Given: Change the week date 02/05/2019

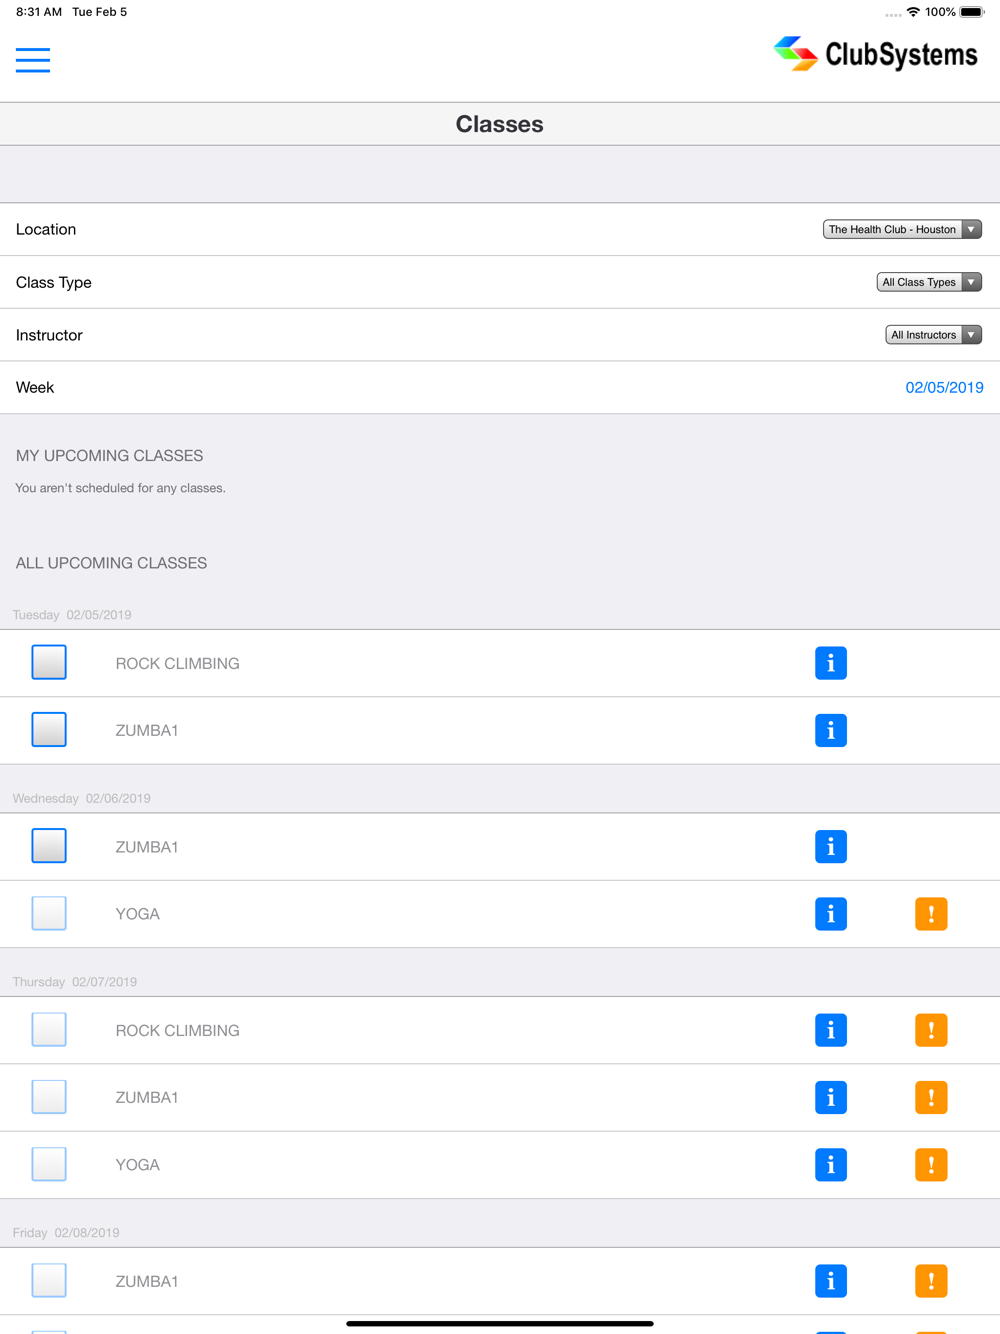Looking at the screenshot, I should point(944,388).
